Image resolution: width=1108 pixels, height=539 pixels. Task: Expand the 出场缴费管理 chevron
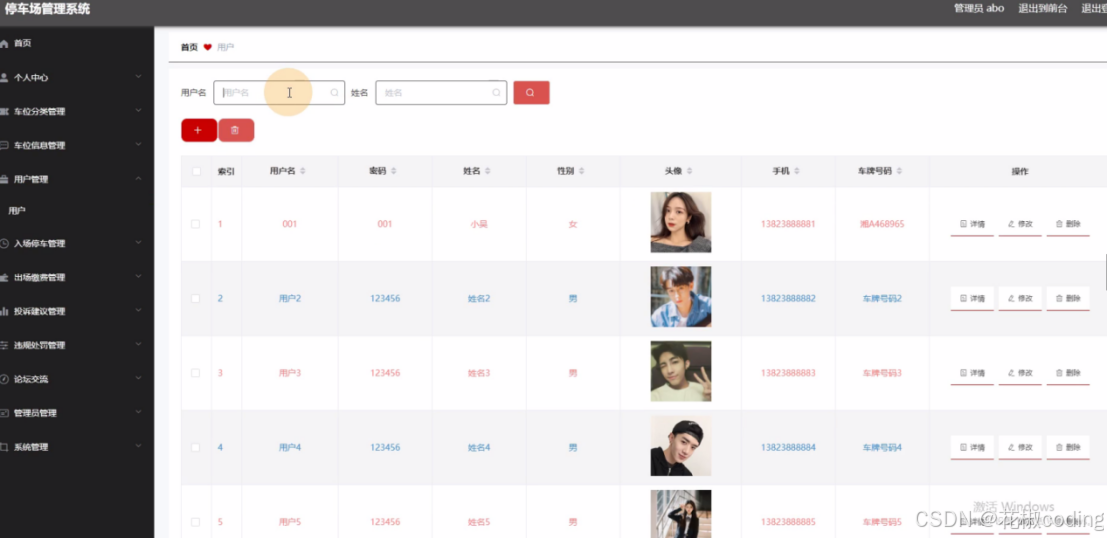pos(138,276)
